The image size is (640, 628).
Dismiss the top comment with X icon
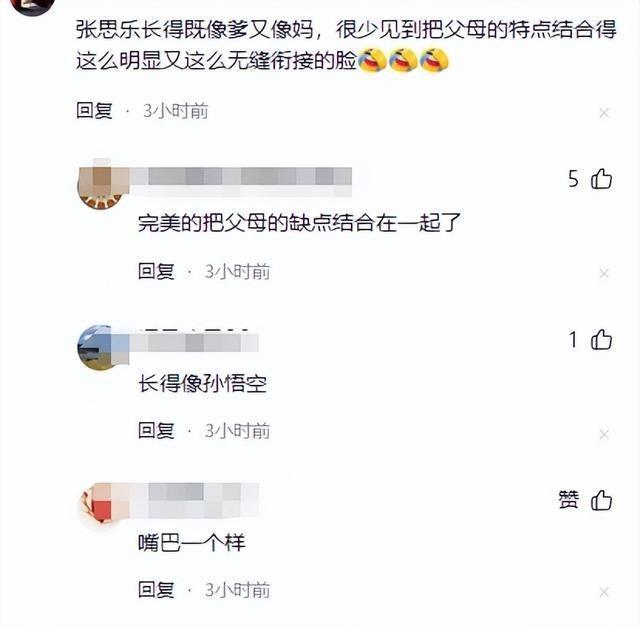coord(604,113)
